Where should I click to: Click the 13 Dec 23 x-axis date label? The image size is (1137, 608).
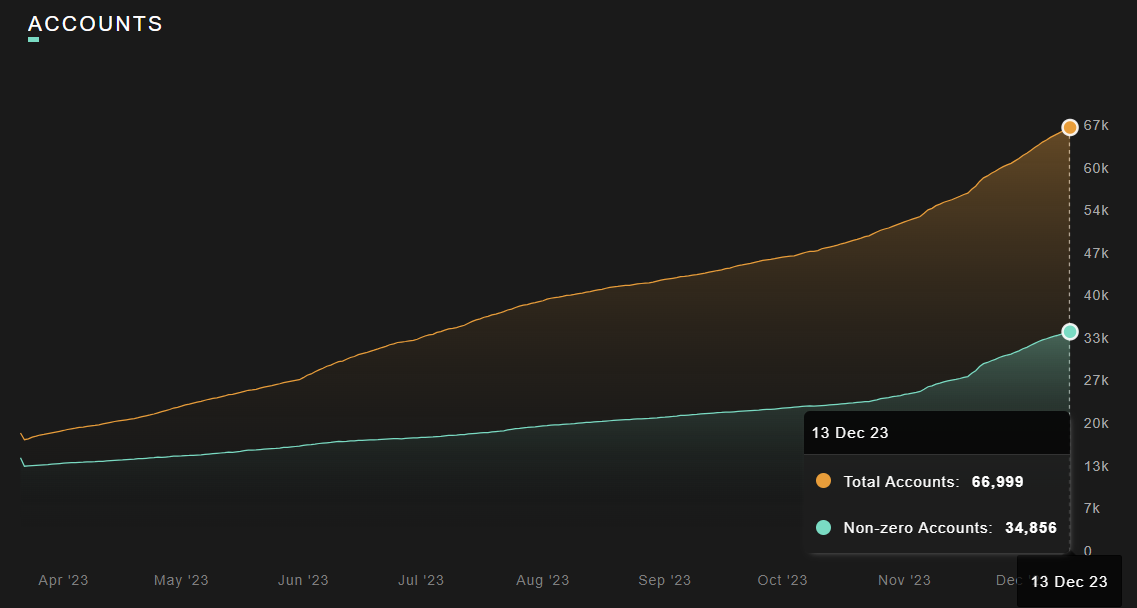1069,582
